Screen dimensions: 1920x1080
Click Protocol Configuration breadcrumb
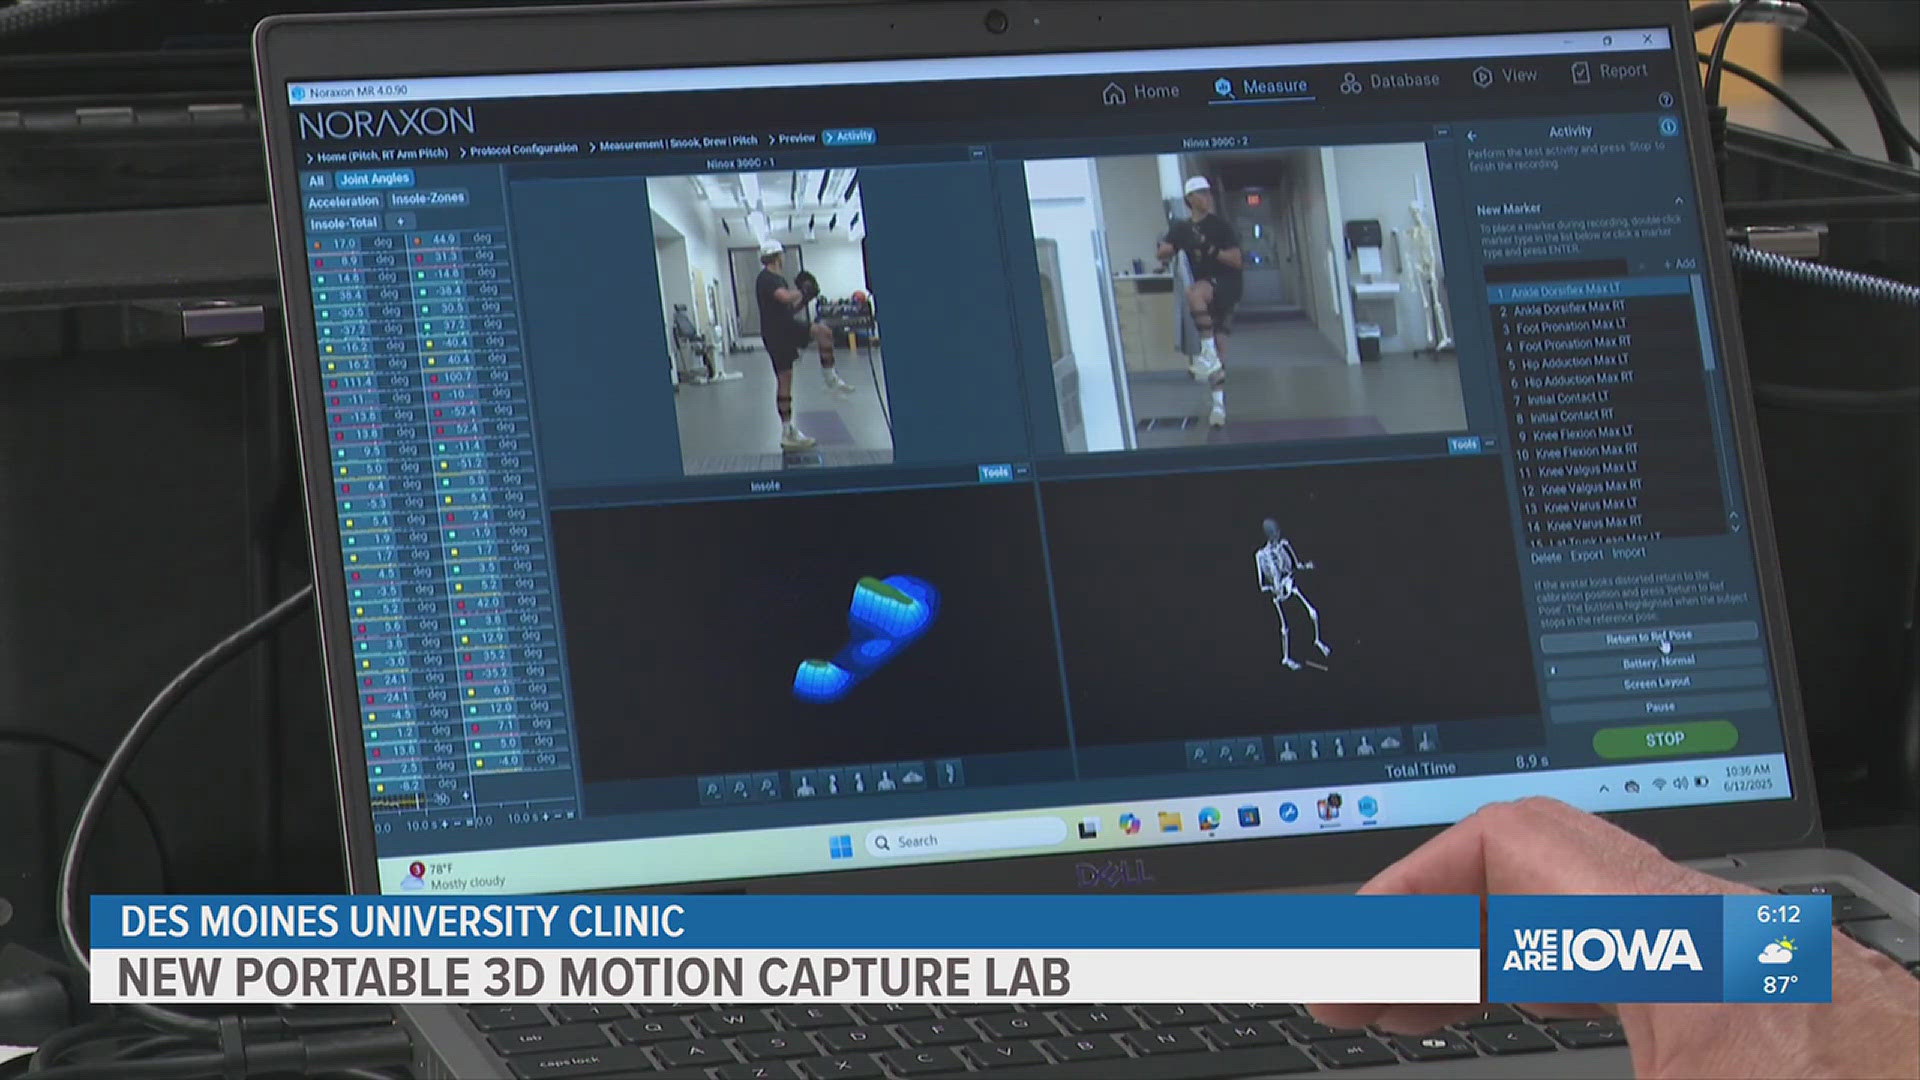tap(523, 149)
